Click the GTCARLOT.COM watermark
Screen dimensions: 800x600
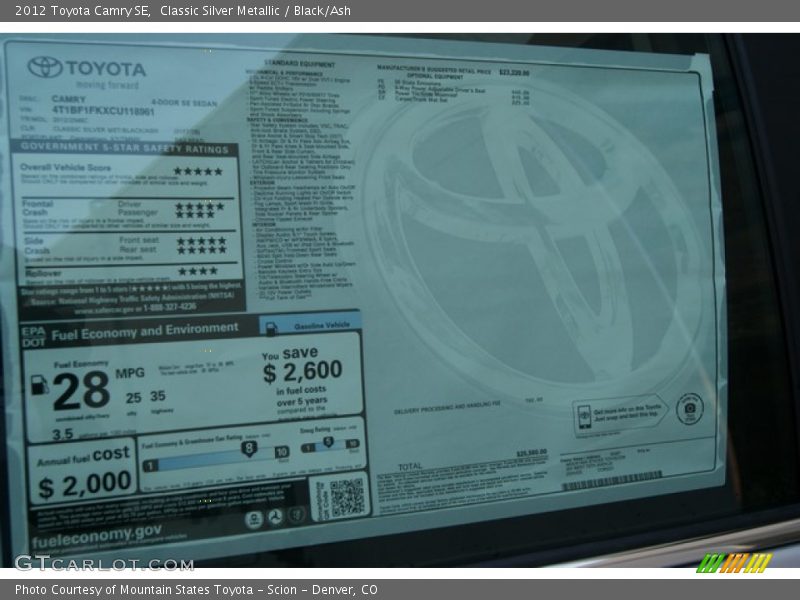coord(104,563)
